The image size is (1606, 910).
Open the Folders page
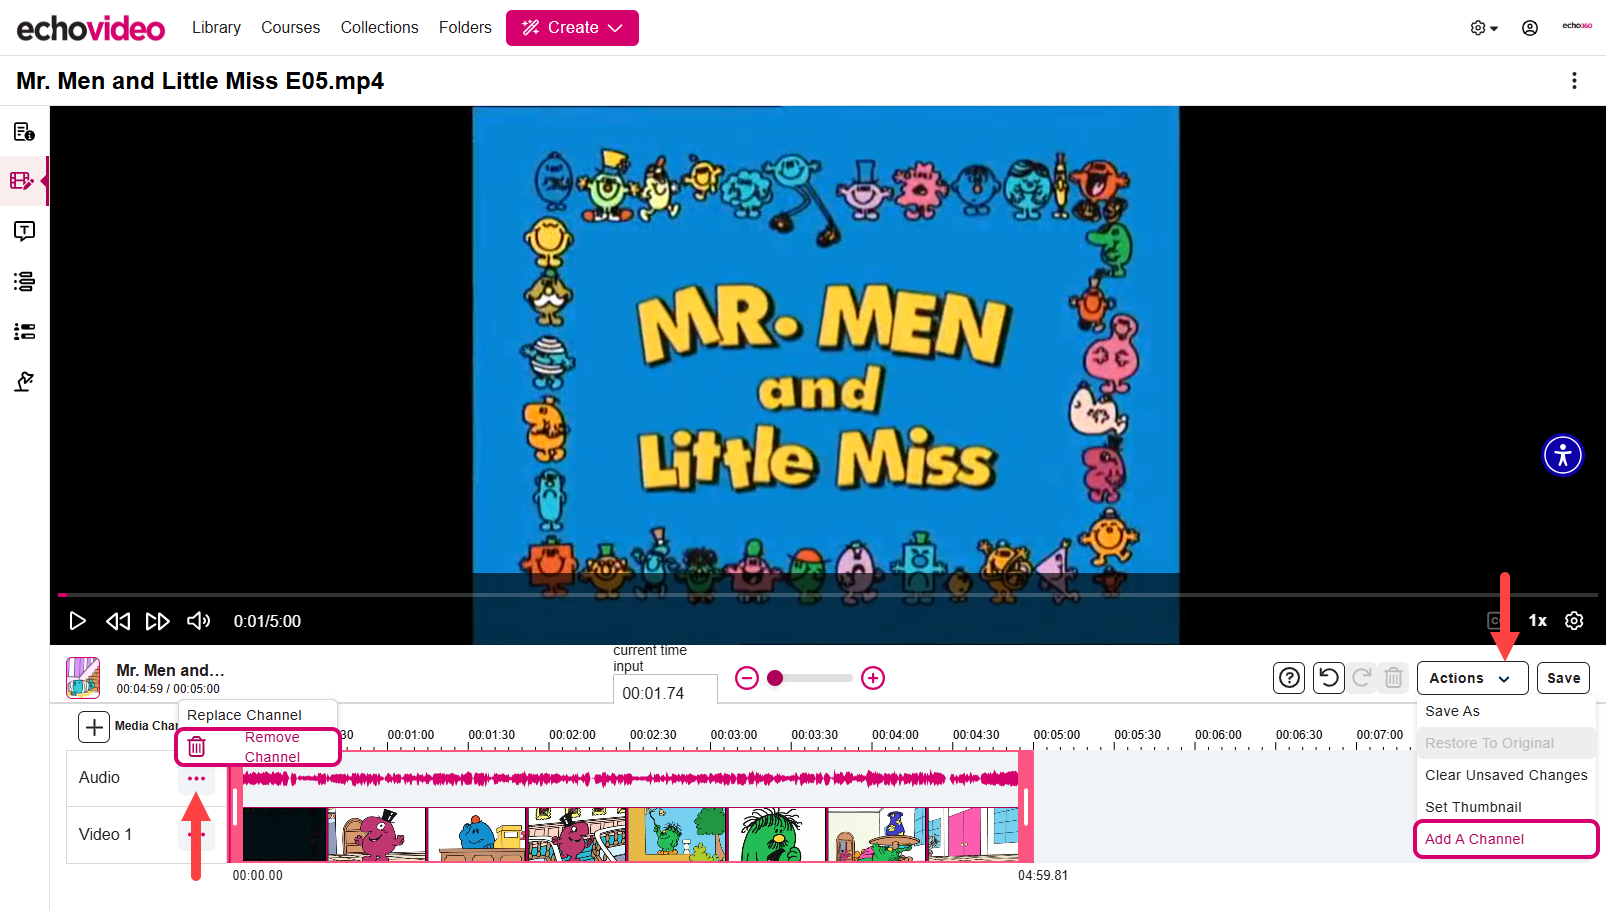465,28
